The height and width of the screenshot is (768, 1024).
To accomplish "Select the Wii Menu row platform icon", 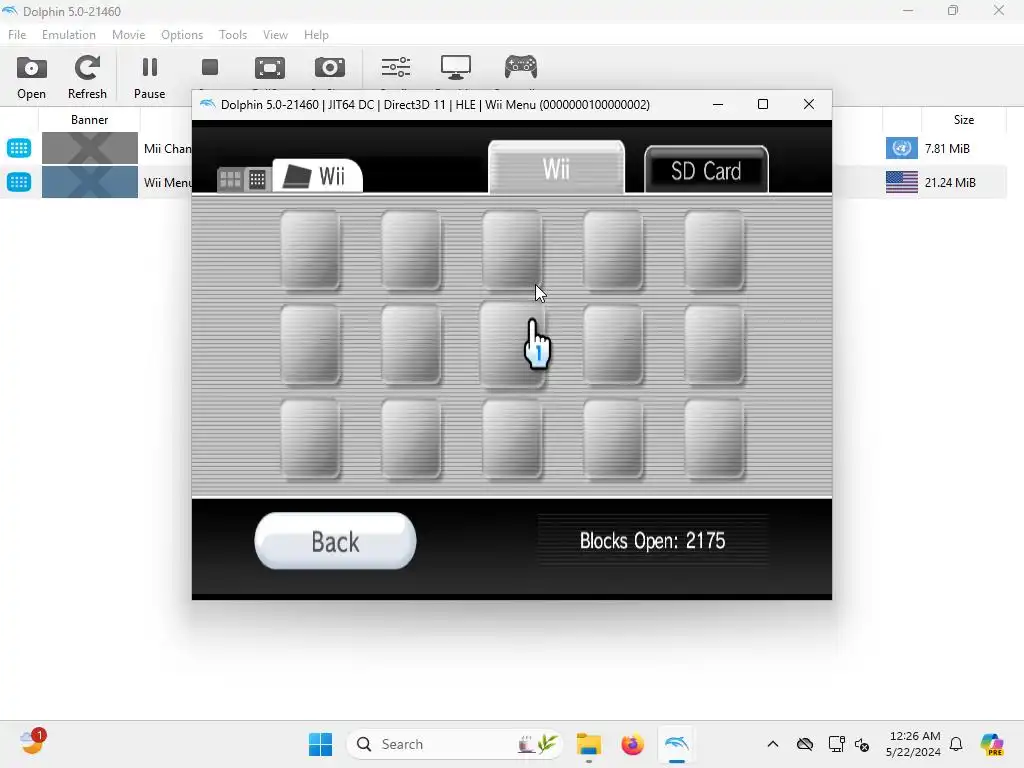I will [19, 182].
